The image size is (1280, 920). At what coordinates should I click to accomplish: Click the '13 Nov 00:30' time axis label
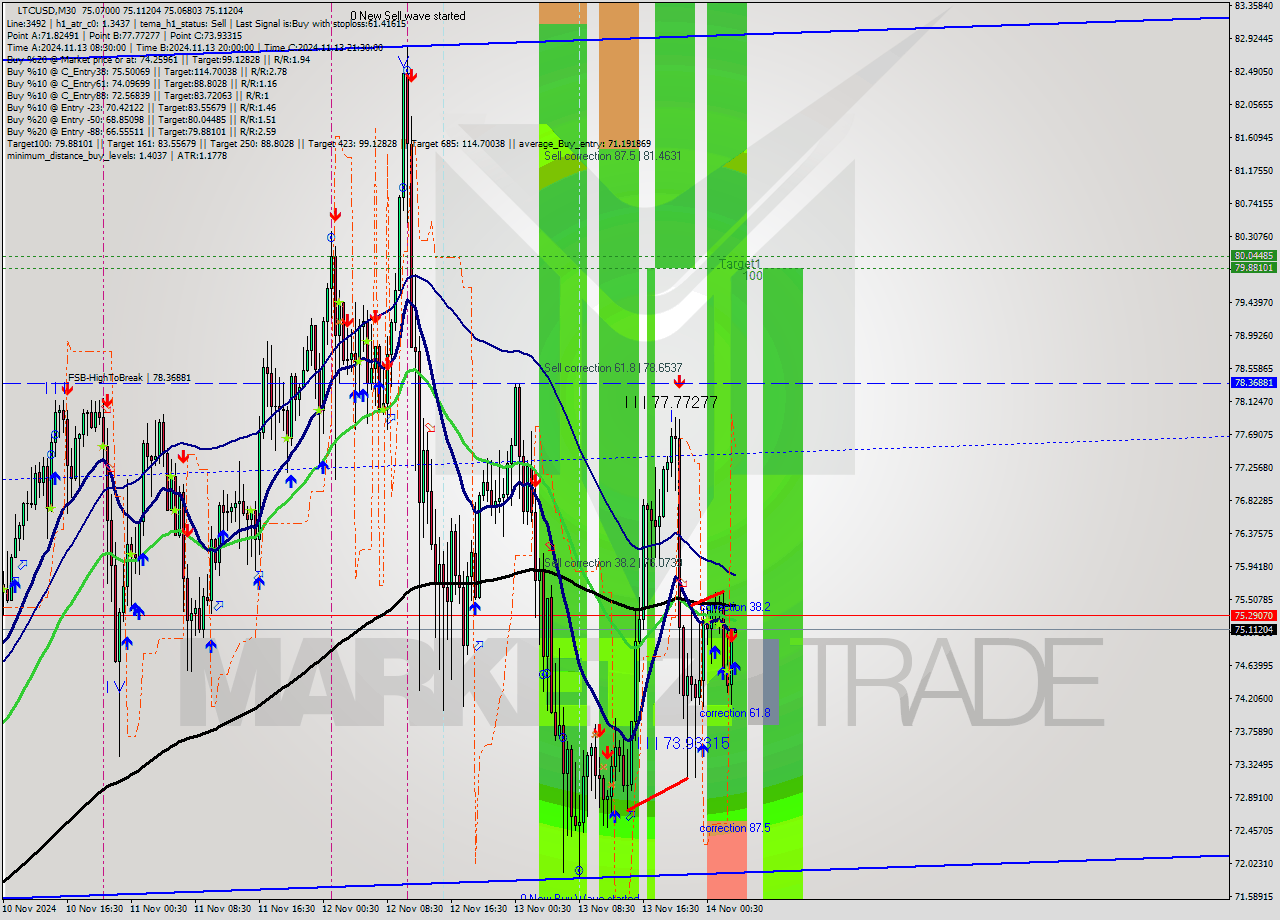point(543,909)
